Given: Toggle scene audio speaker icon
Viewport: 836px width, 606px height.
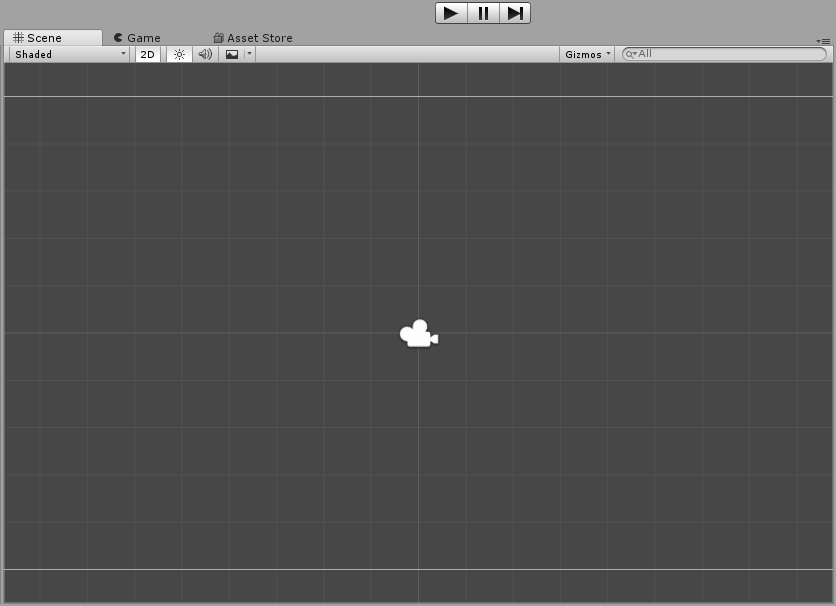Looking at the screenshot, I should [205, 54].
